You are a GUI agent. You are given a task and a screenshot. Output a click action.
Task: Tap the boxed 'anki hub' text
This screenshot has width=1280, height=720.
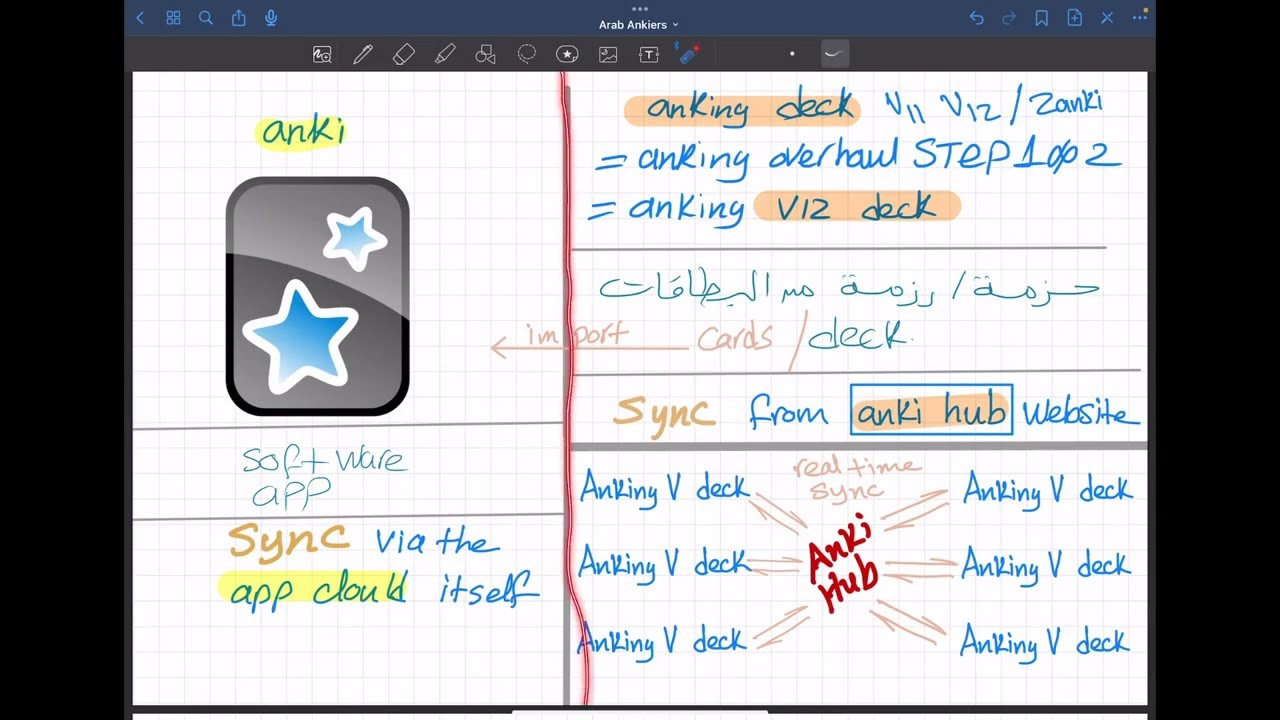click(x=931, y=410)
